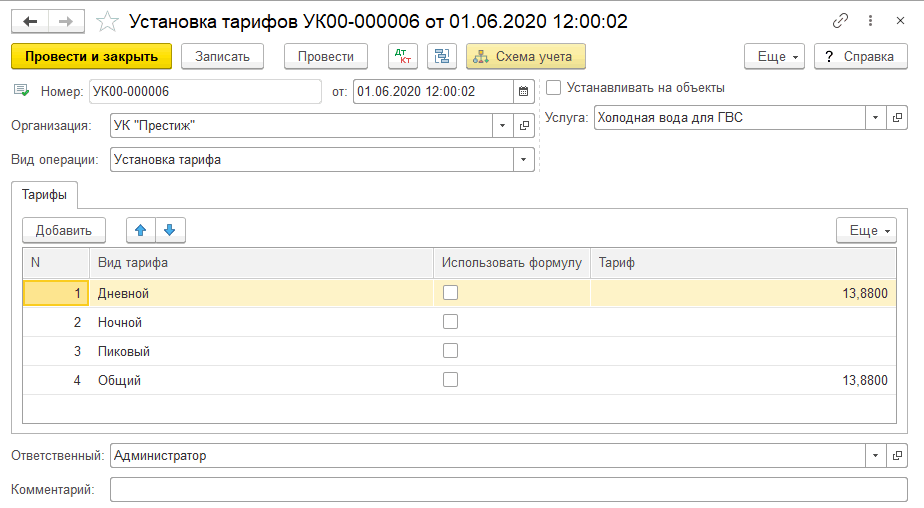Toggle formula checkbox for Дневной tariff
This screenshot has height=508, width=924.
pyautogui.click(x=451, y=293)
